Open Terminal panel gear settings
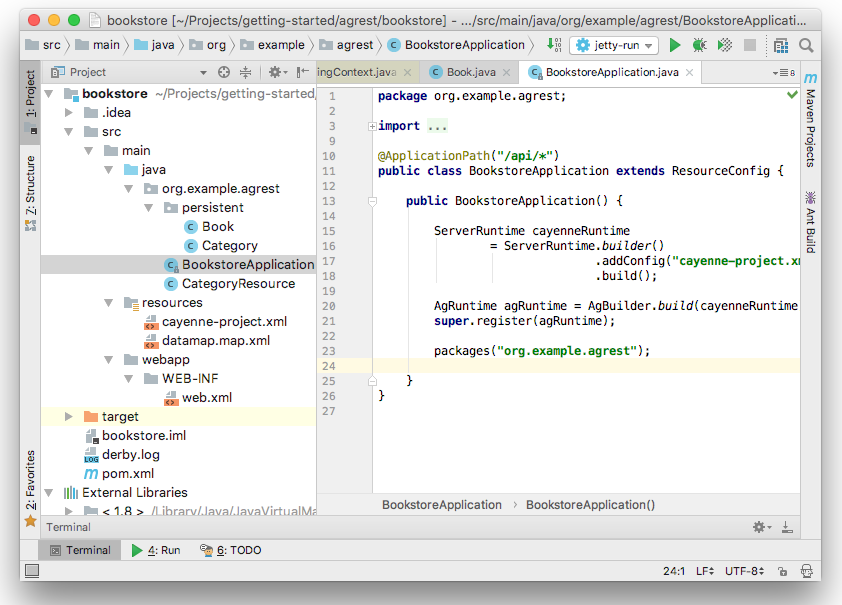Image resolution: width=842 pixels, height=605 pixels. click(x=761, y=527)
